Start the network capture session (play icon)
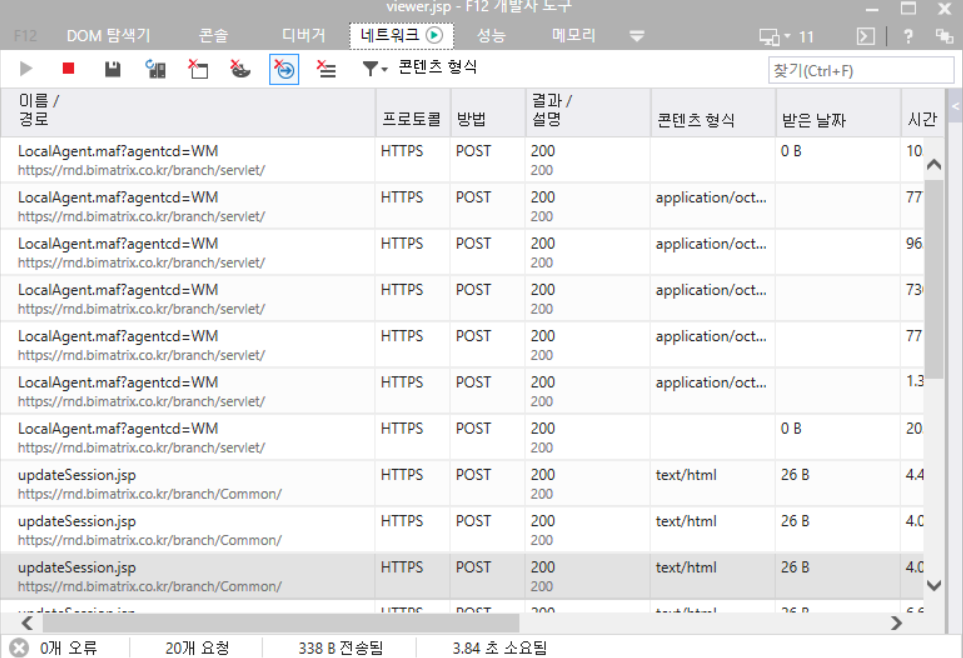This screenshot has width=963, height=658. click(27, 69)
